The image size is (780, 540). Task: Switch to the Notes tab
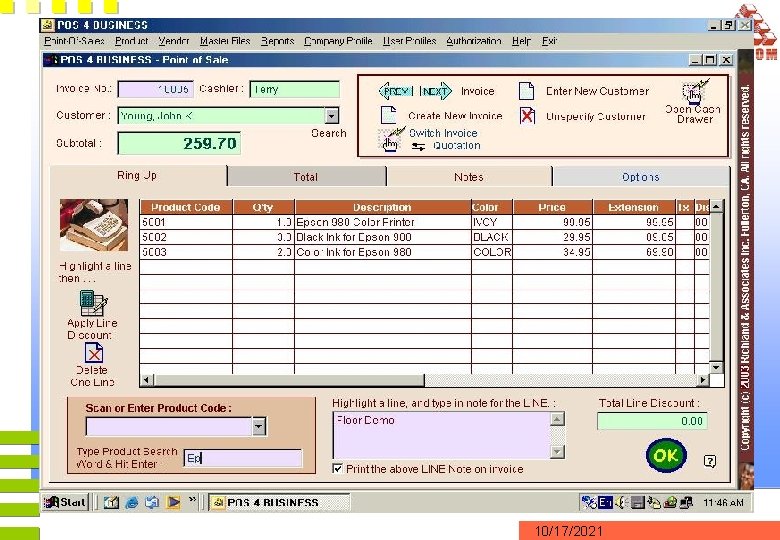pos(469,177)
